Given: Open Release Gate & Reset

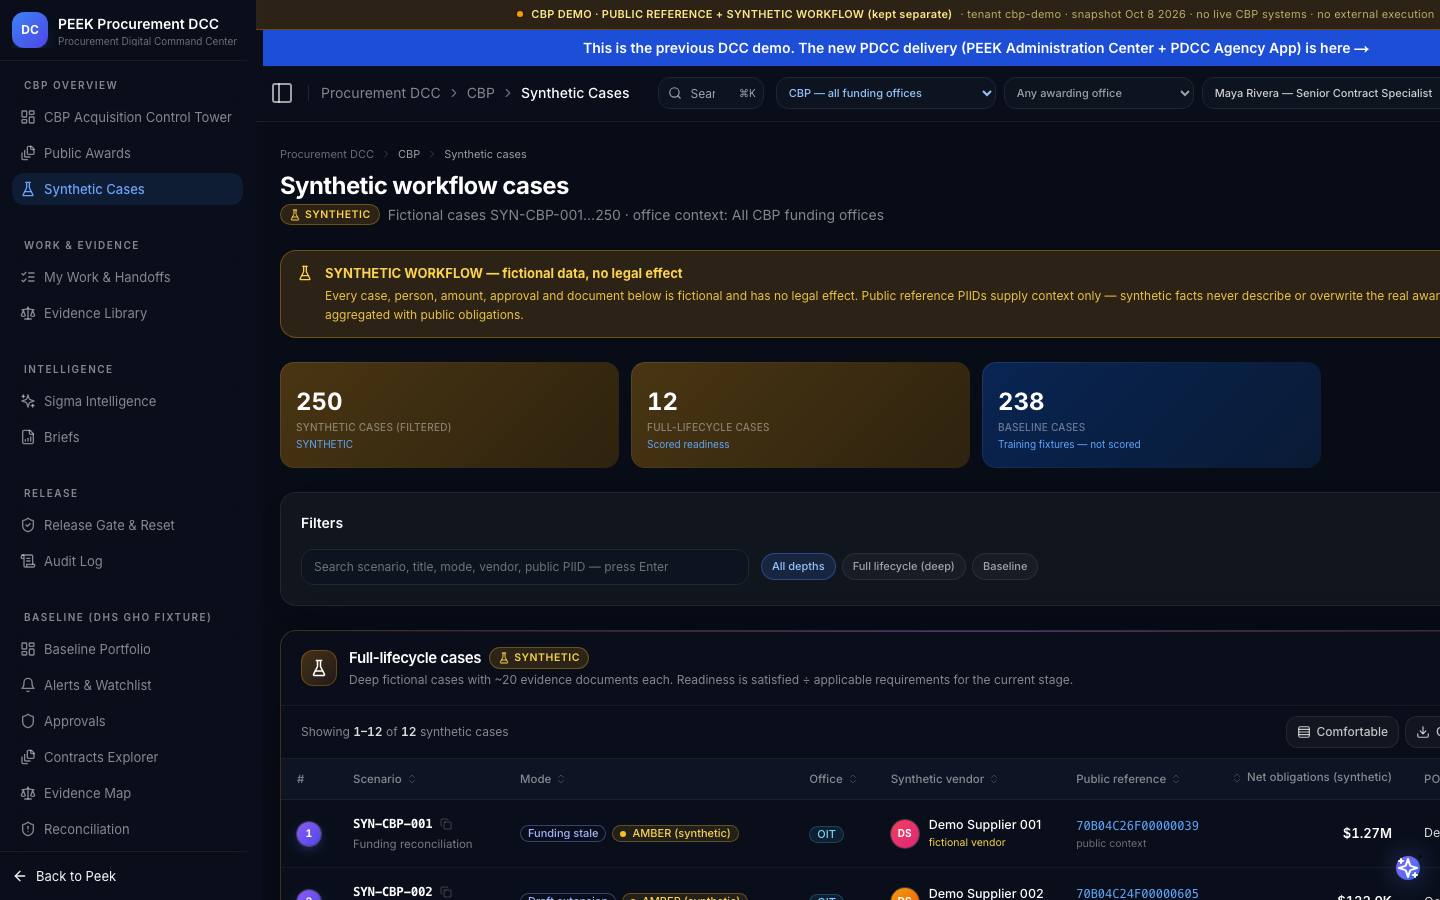Looking at the screenshot, I should (x=127, y=525).
